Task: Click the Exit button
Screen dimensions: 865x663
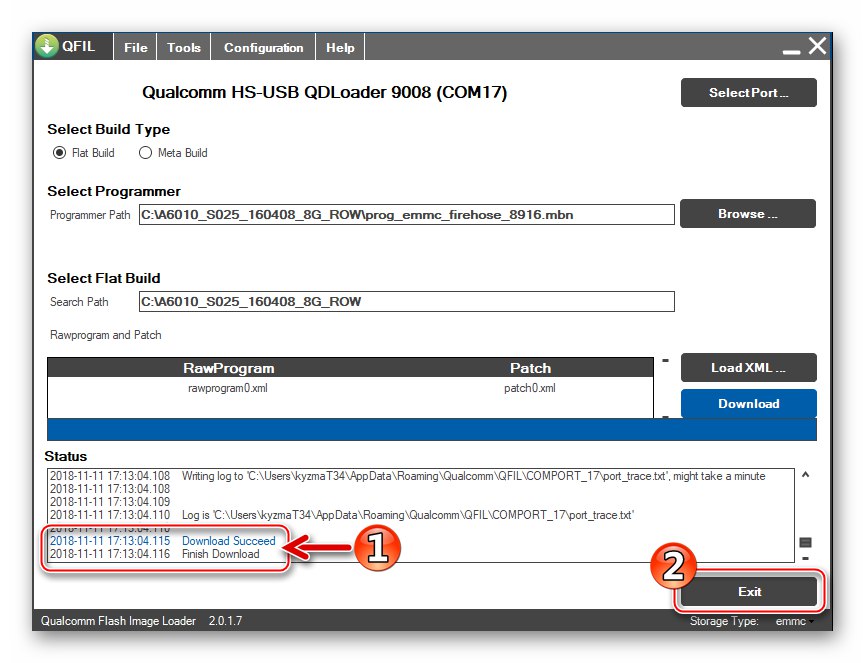Action: [749, 591]
